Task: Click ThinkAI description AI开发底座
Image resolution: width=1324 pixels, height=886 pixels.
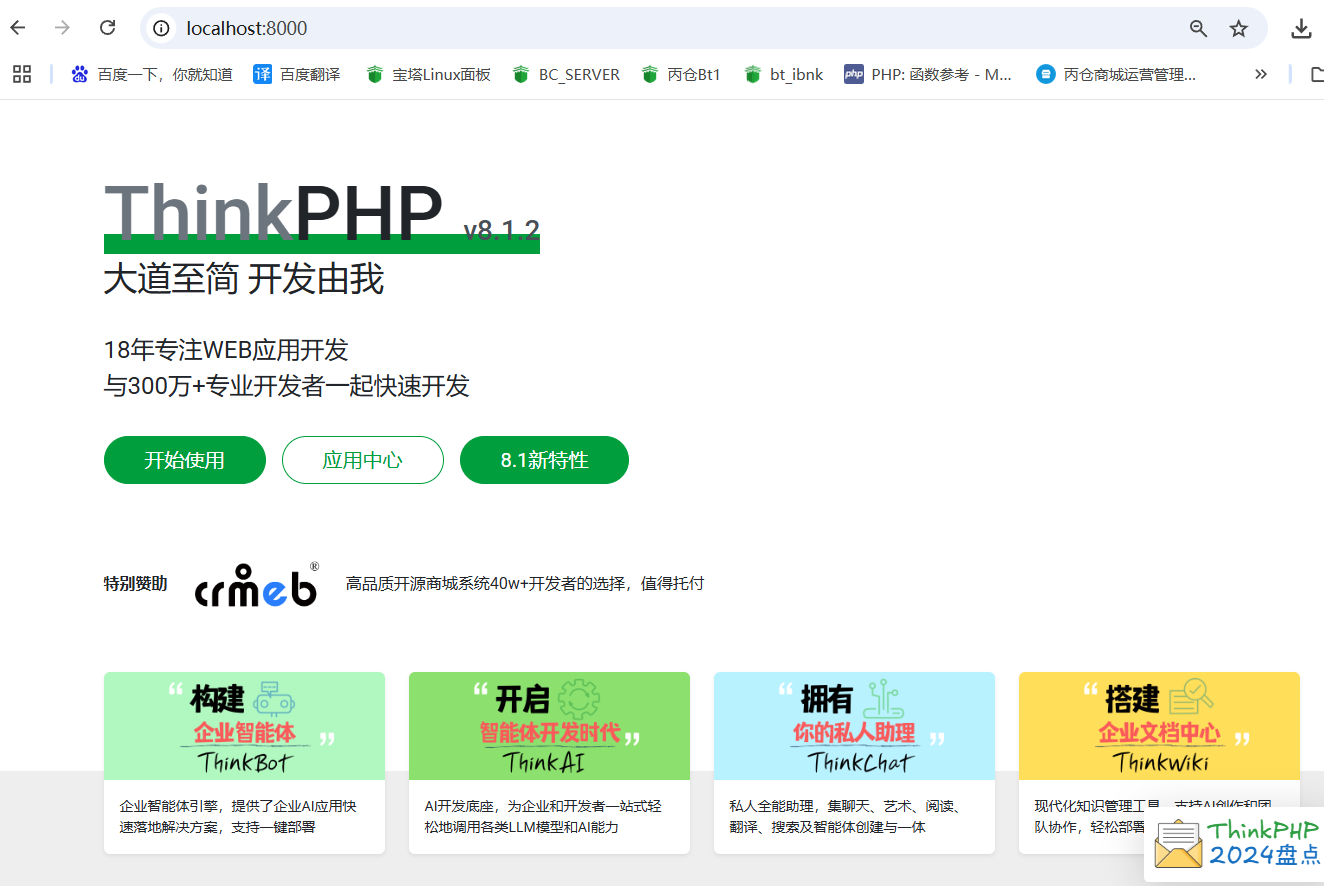Action: 543,816
